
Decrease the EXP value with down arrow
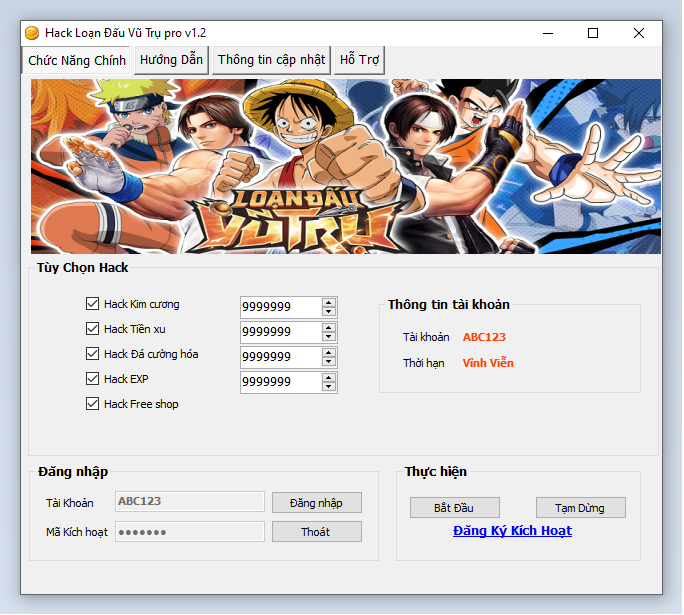[329, 386]
